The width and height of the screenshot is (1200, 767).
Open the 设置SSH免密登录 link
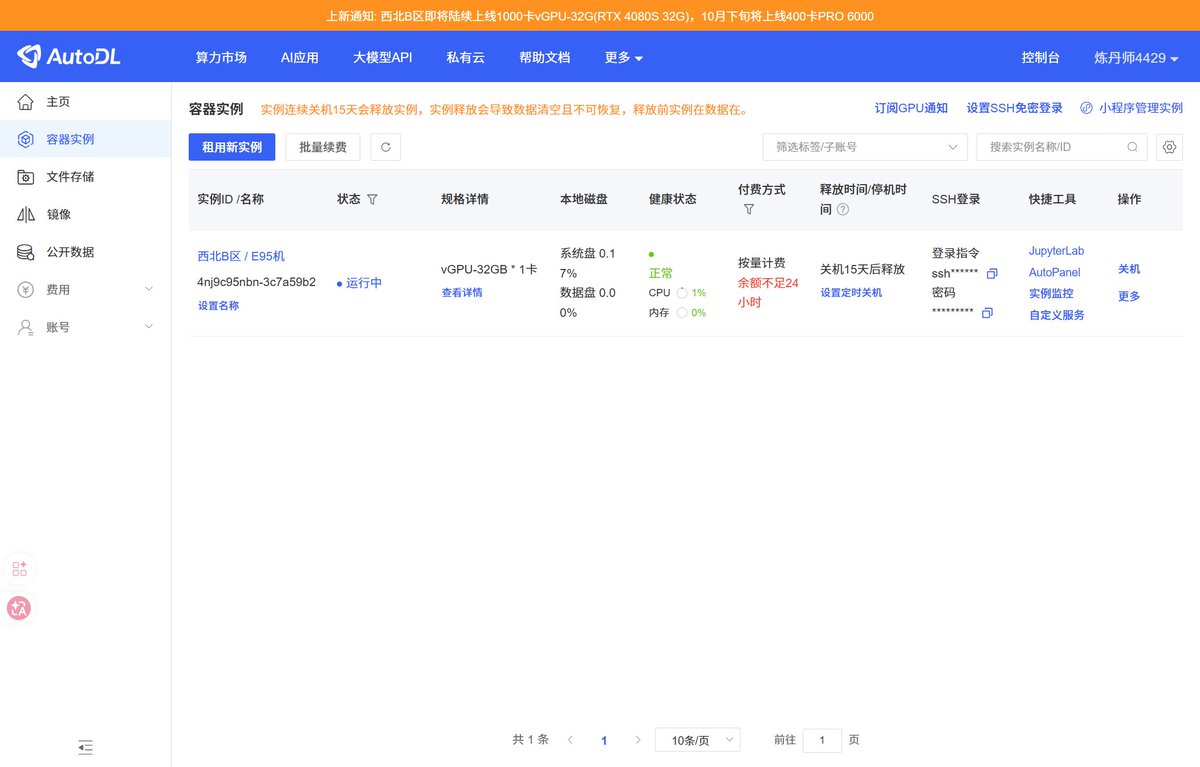pyautogui.click(x=1015, y=108)
